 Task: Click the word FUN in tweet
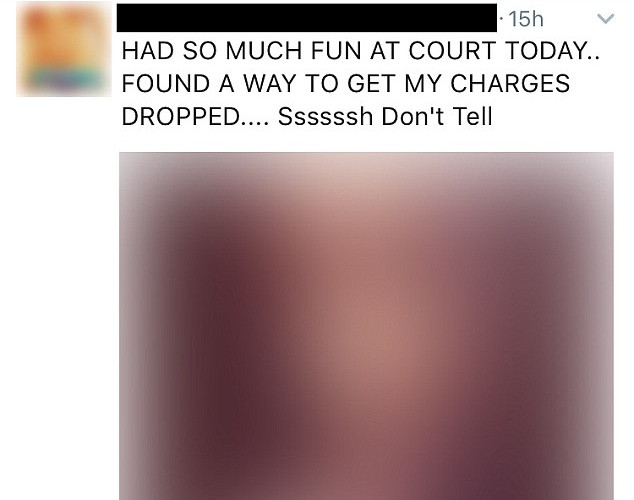336,51
